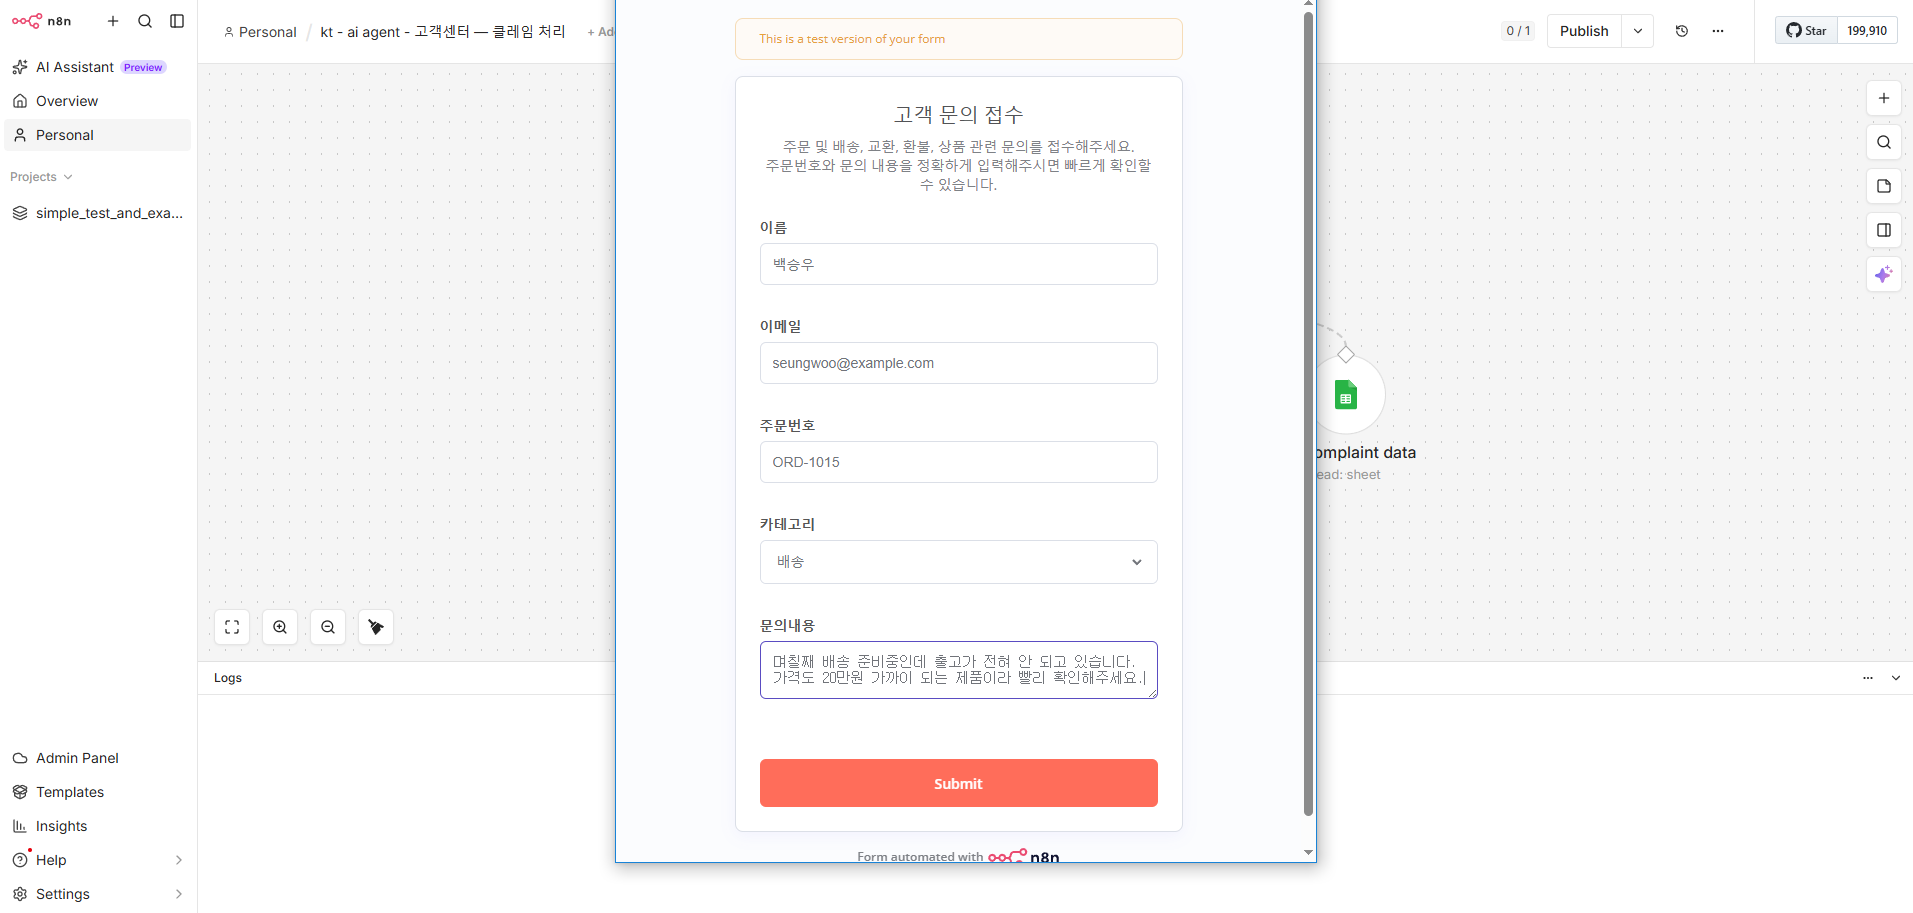This screenshot has width=1913, height=913.
Task: Open workflow more options ellipsis
Action: click(1718, 31)
